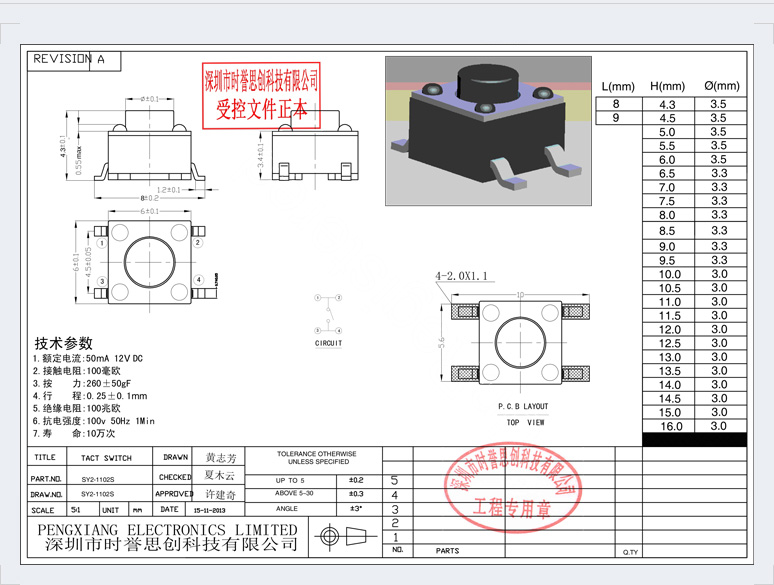Click the Ø value in the 7.0 row
The image size is (774, 585).
[x=719, y=187]
